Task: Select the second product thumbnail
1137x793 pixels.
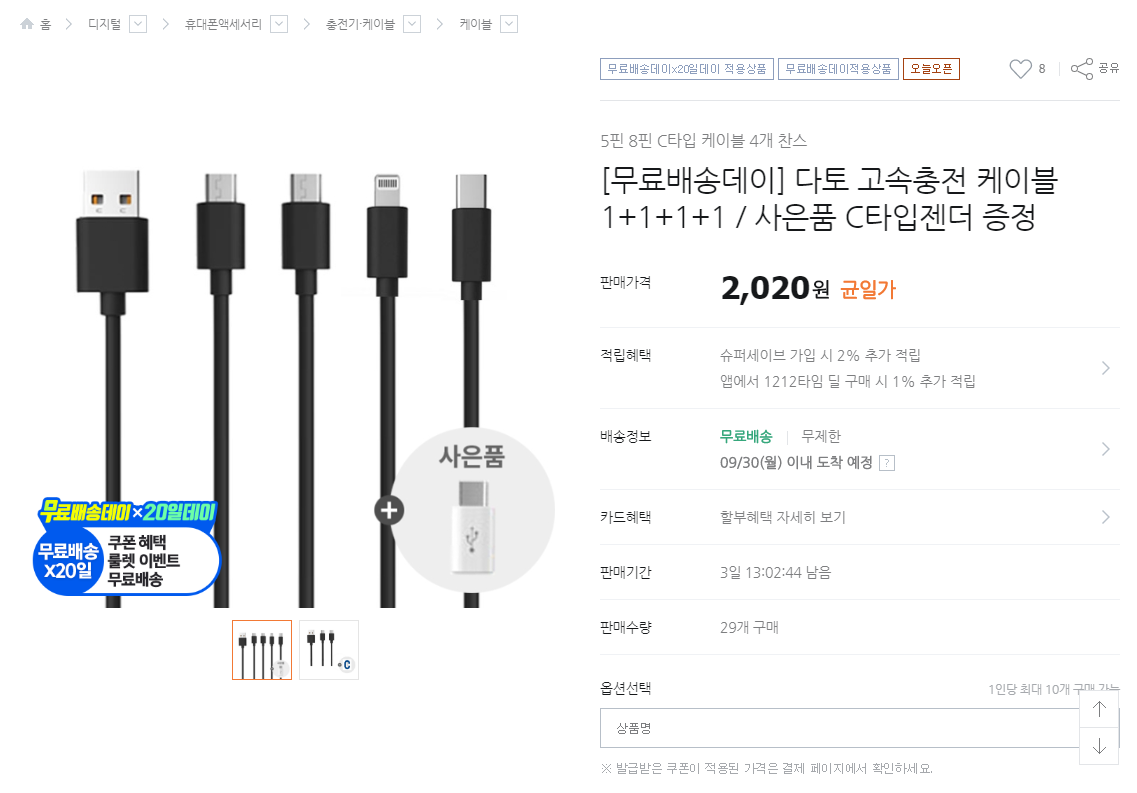Action: 329,650
